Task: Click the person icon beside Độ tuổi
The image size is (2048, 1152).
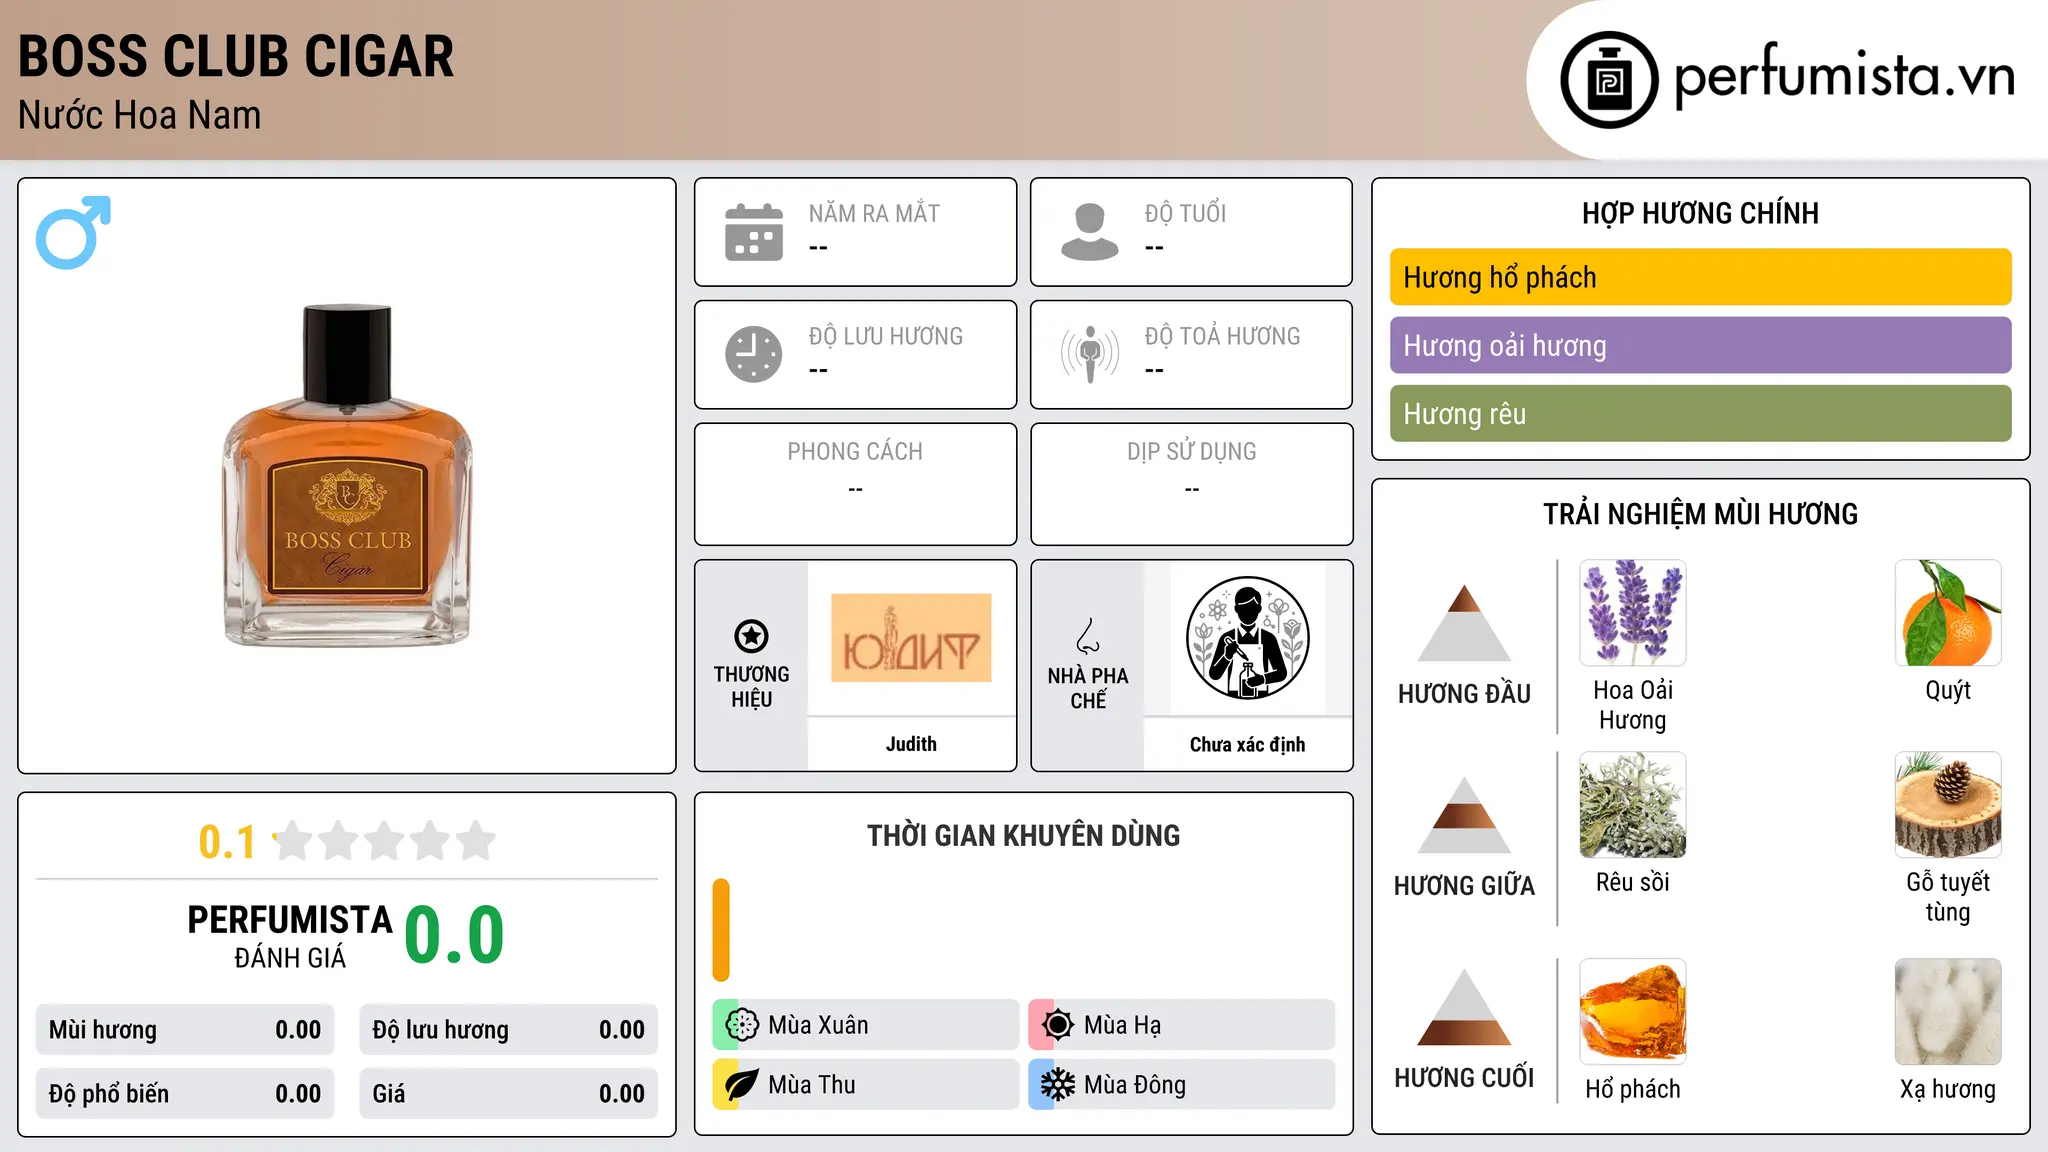Action: click(x=1090, y=232)
